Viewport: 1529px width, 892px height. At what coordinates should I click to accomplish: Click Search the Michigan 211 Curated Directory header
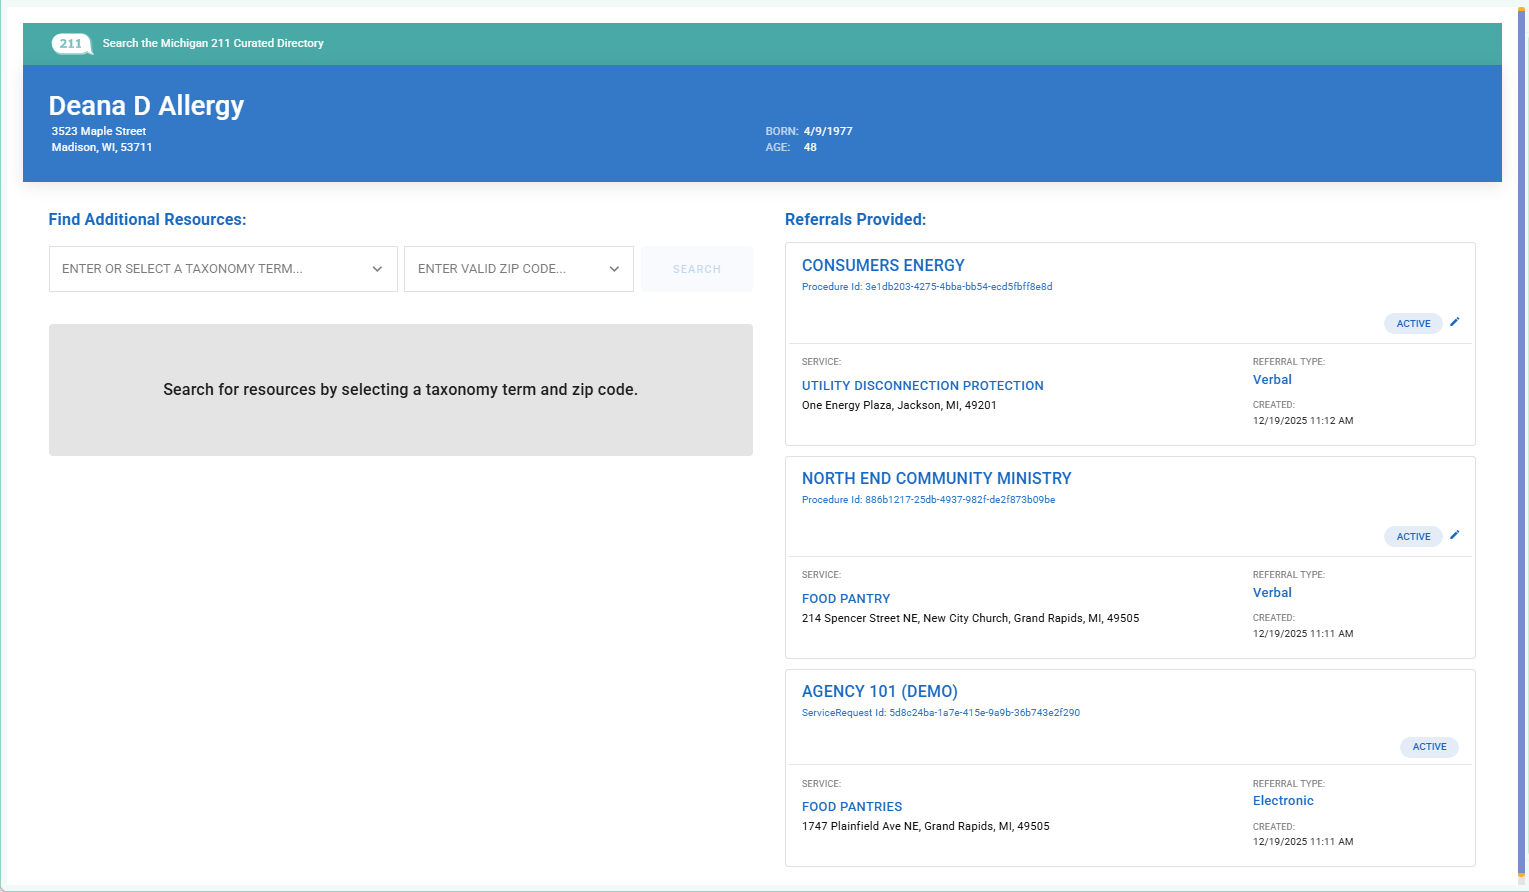[x=213, y=44]
